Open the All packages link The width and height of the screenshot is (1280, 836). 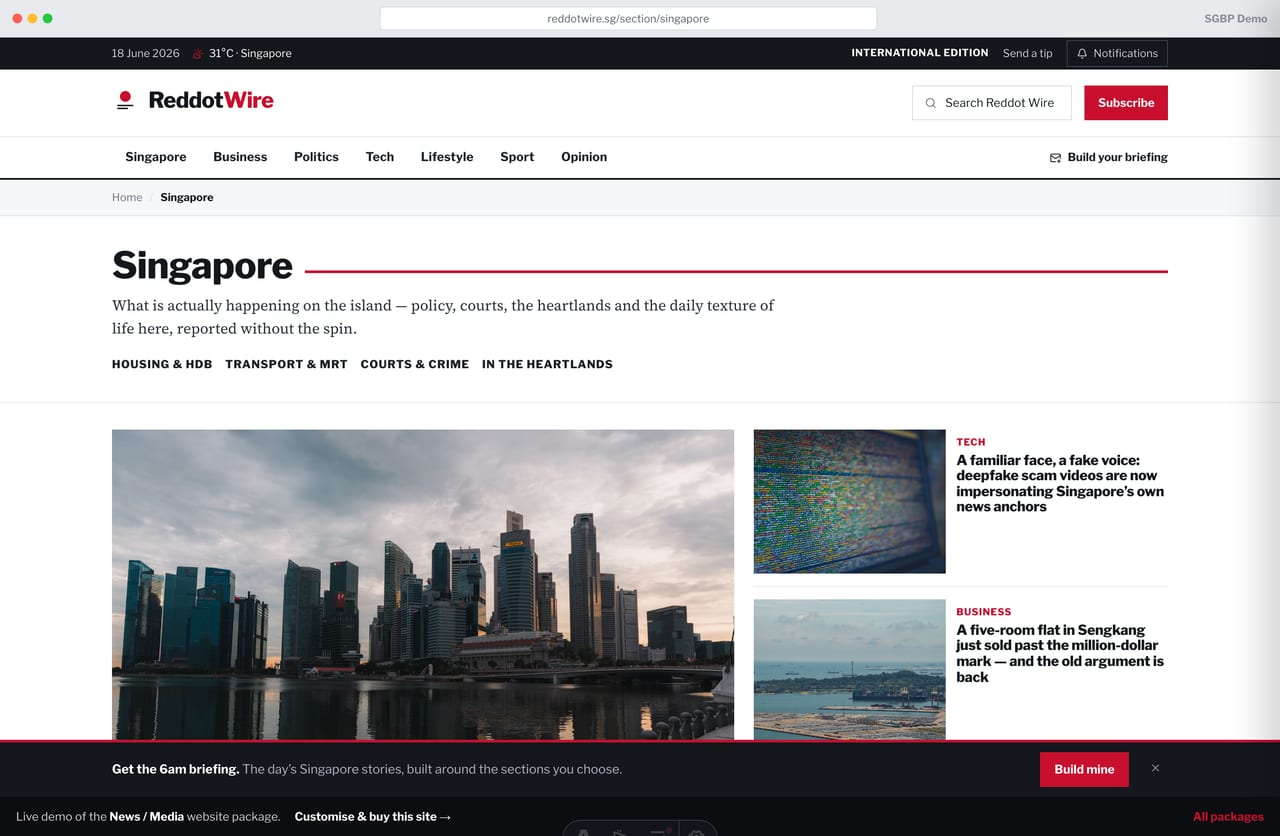(1228, 817)
